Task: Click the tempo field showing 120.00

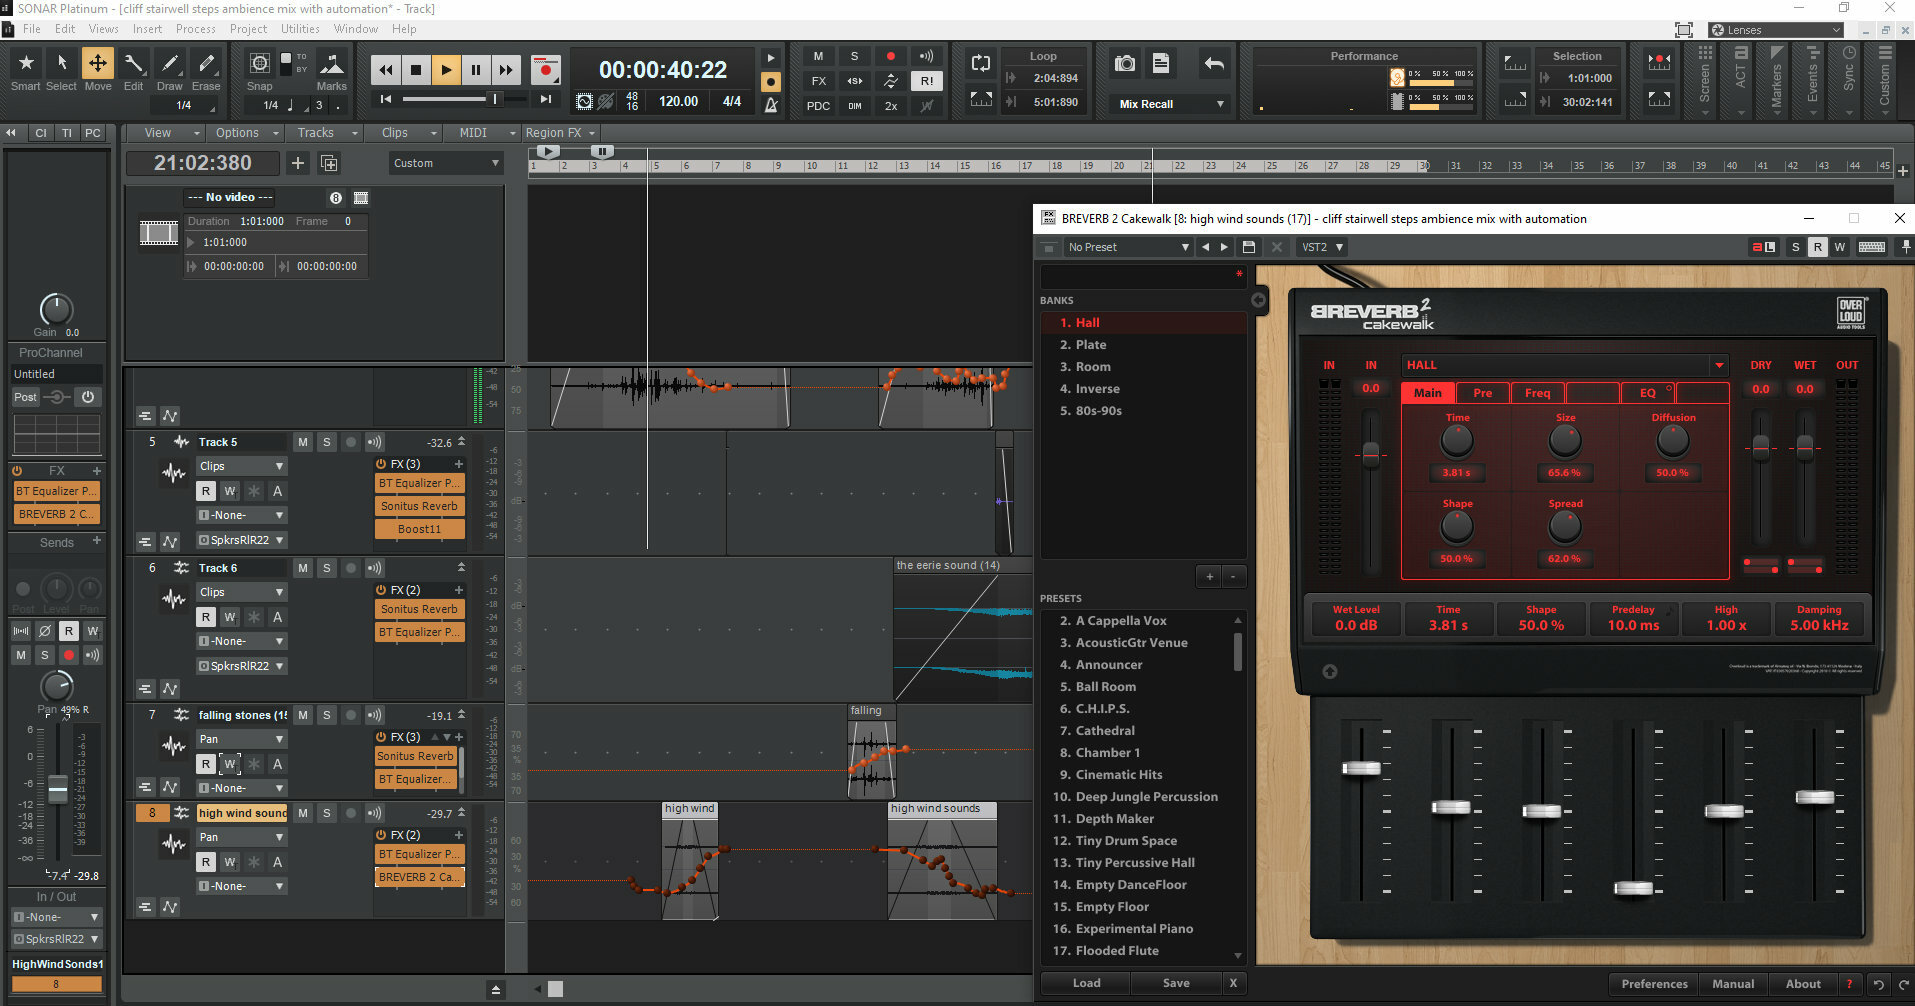Action: coord(678,102)
